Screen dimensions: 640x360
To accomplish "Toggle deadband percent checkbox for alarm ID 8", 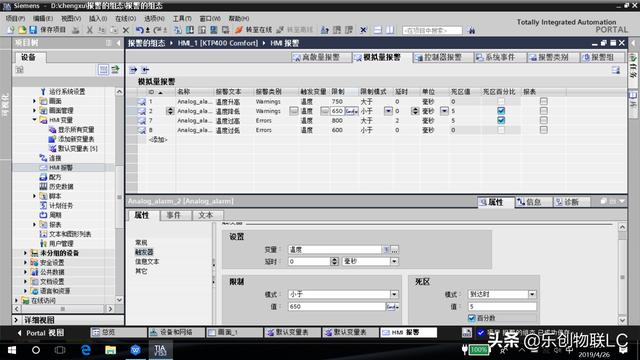I will click(501, 130).
